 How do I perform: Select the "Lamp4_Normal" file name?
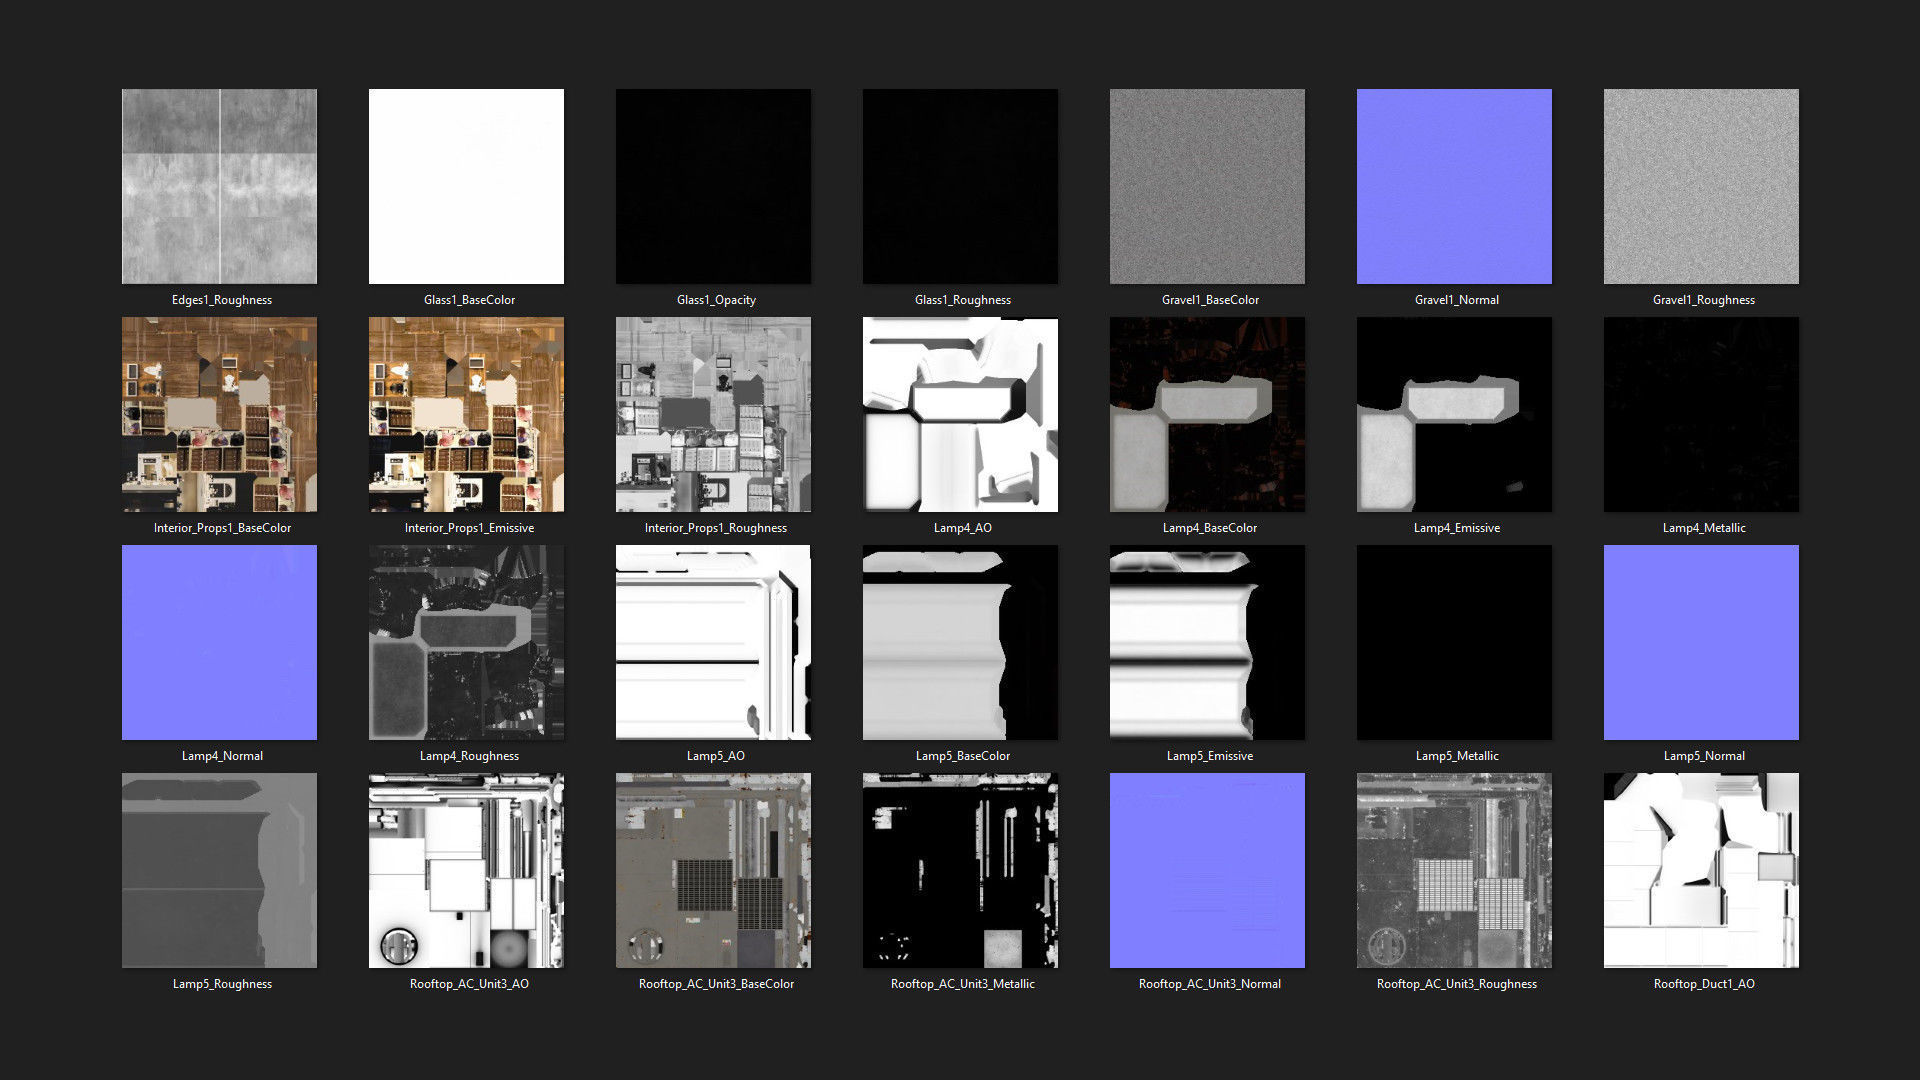[x=222, y=756]
